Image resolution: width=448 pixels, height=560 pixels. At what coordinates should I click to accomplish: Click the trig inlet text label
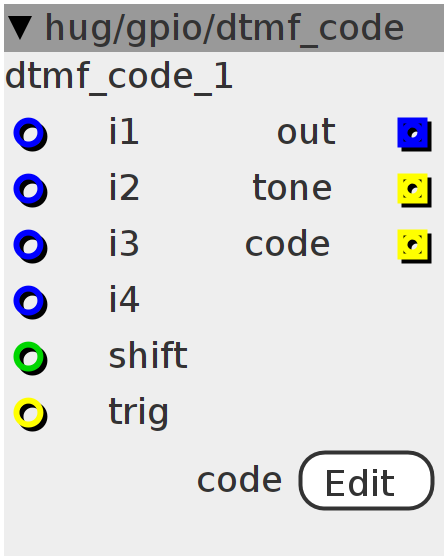(138, 413)
